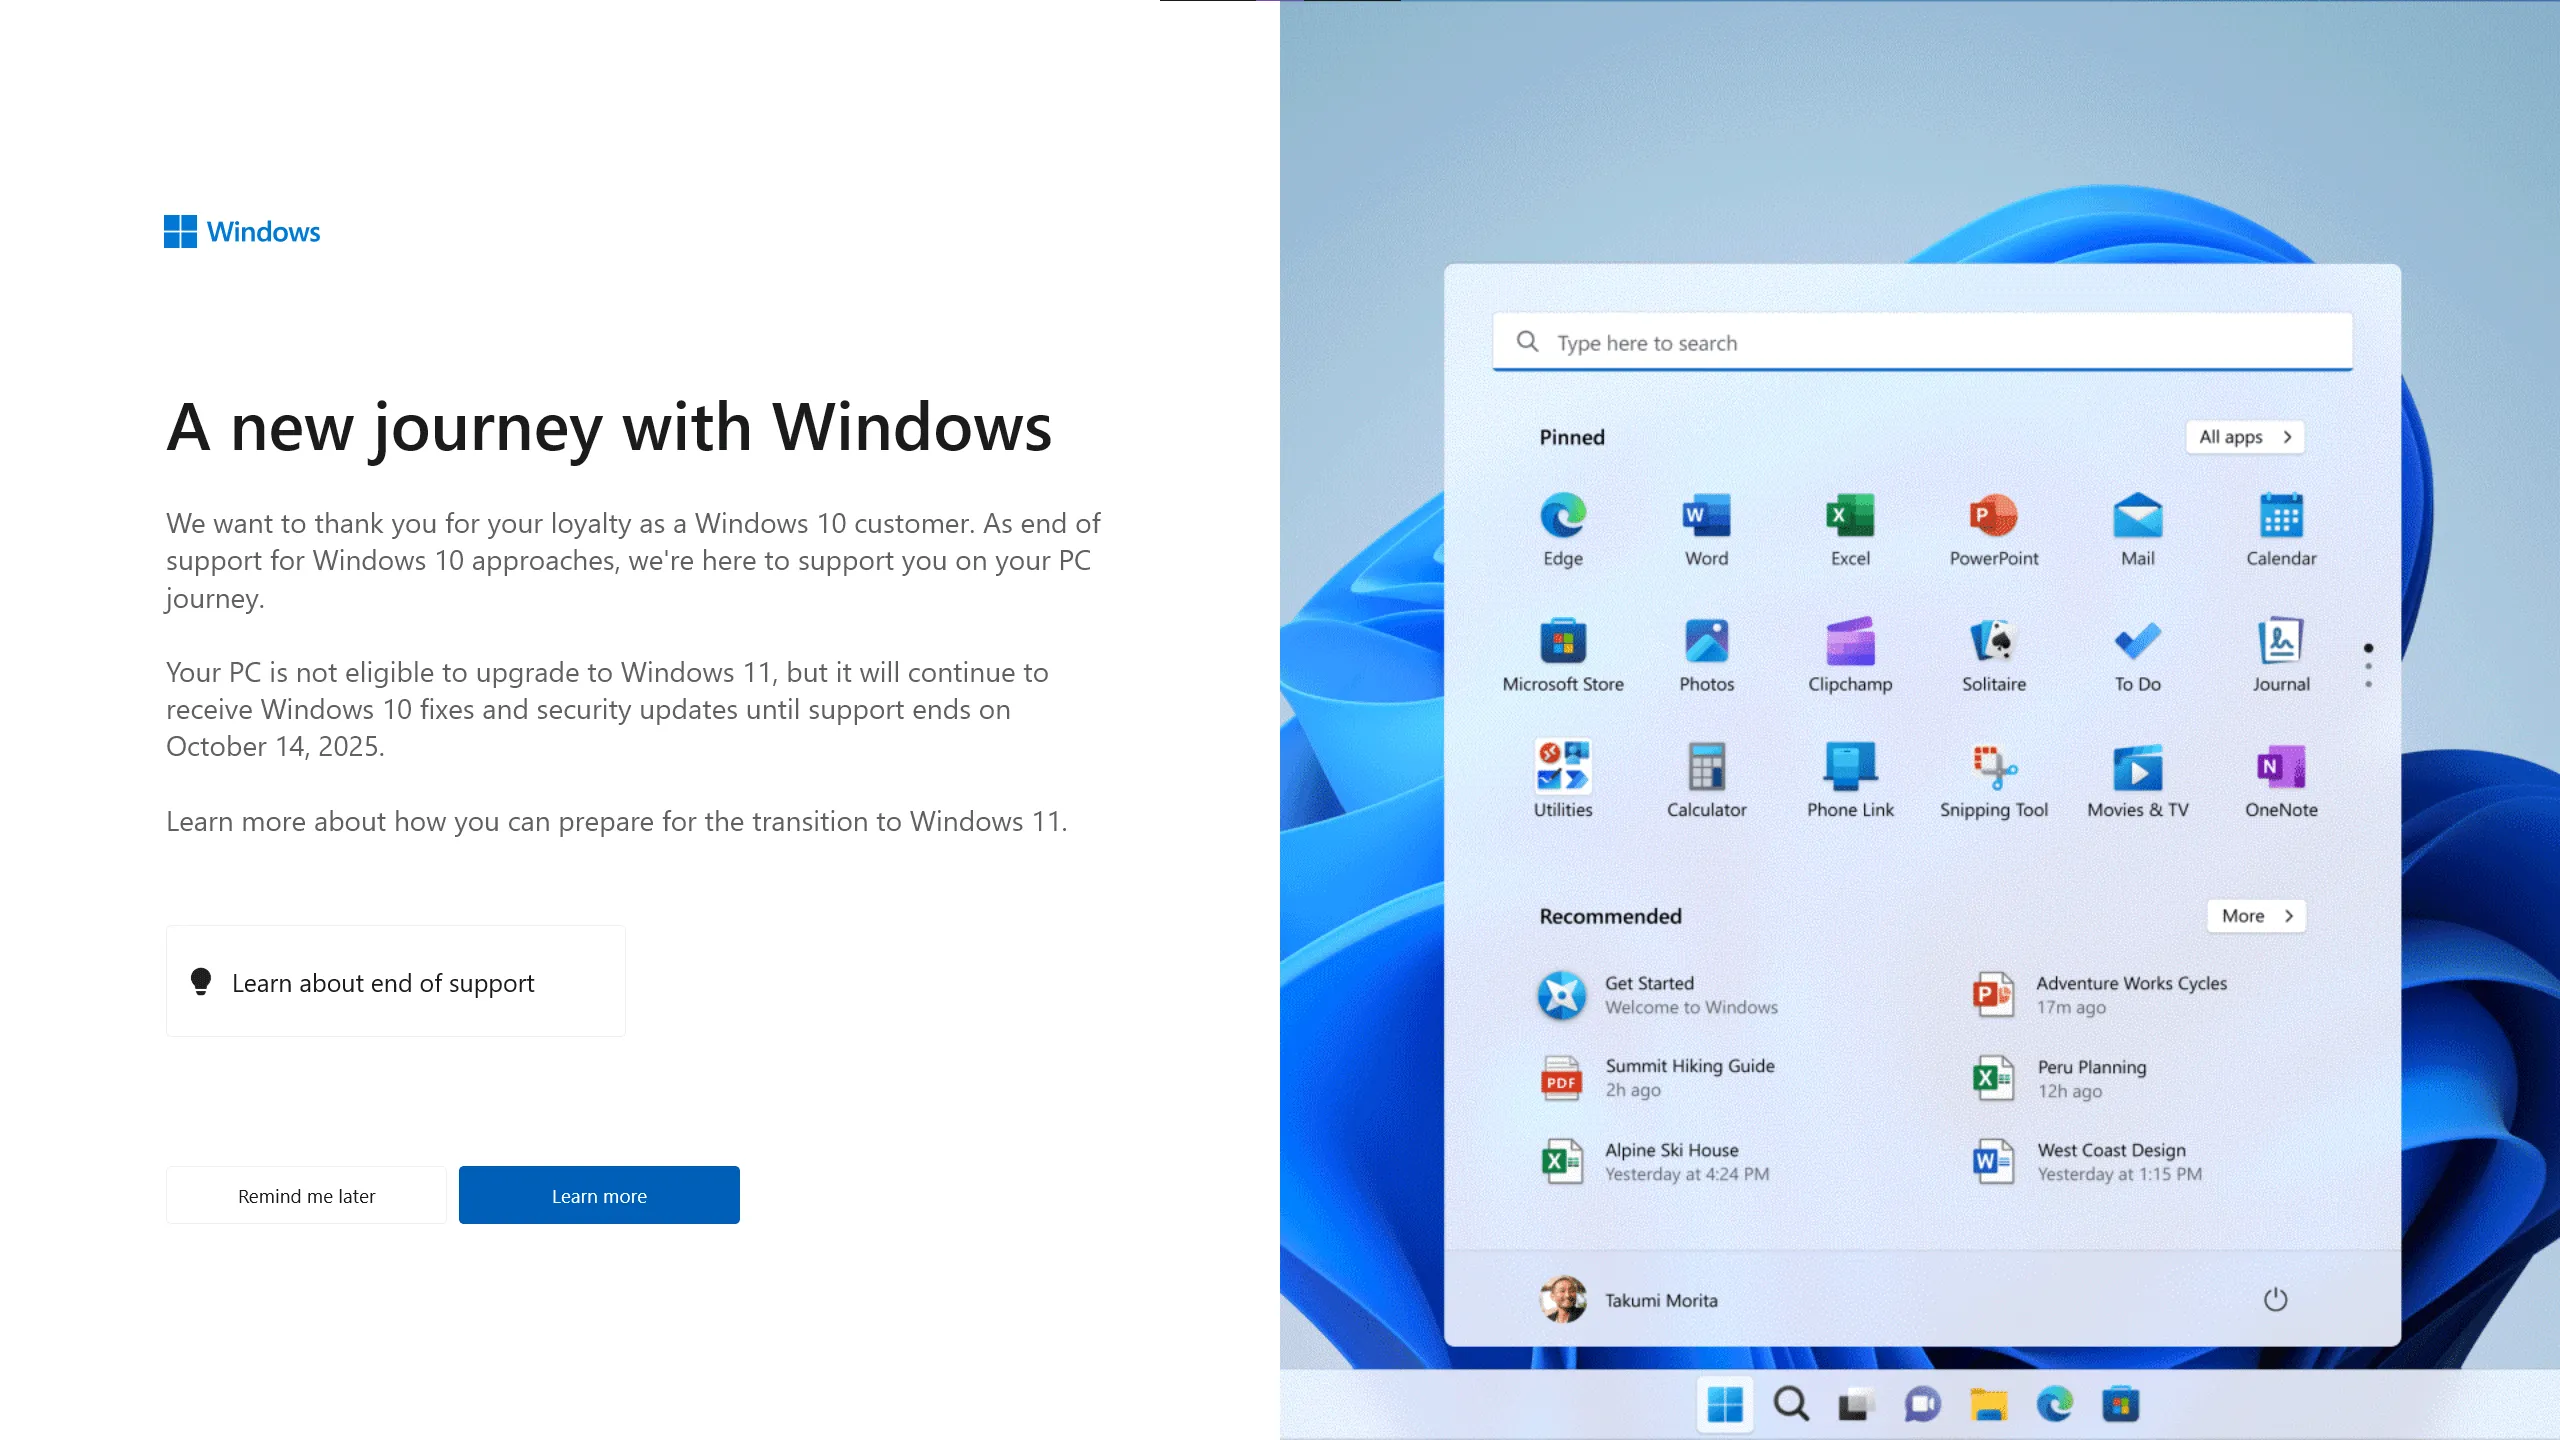
Task: Click Learn more button
Action: (598, 1194)
